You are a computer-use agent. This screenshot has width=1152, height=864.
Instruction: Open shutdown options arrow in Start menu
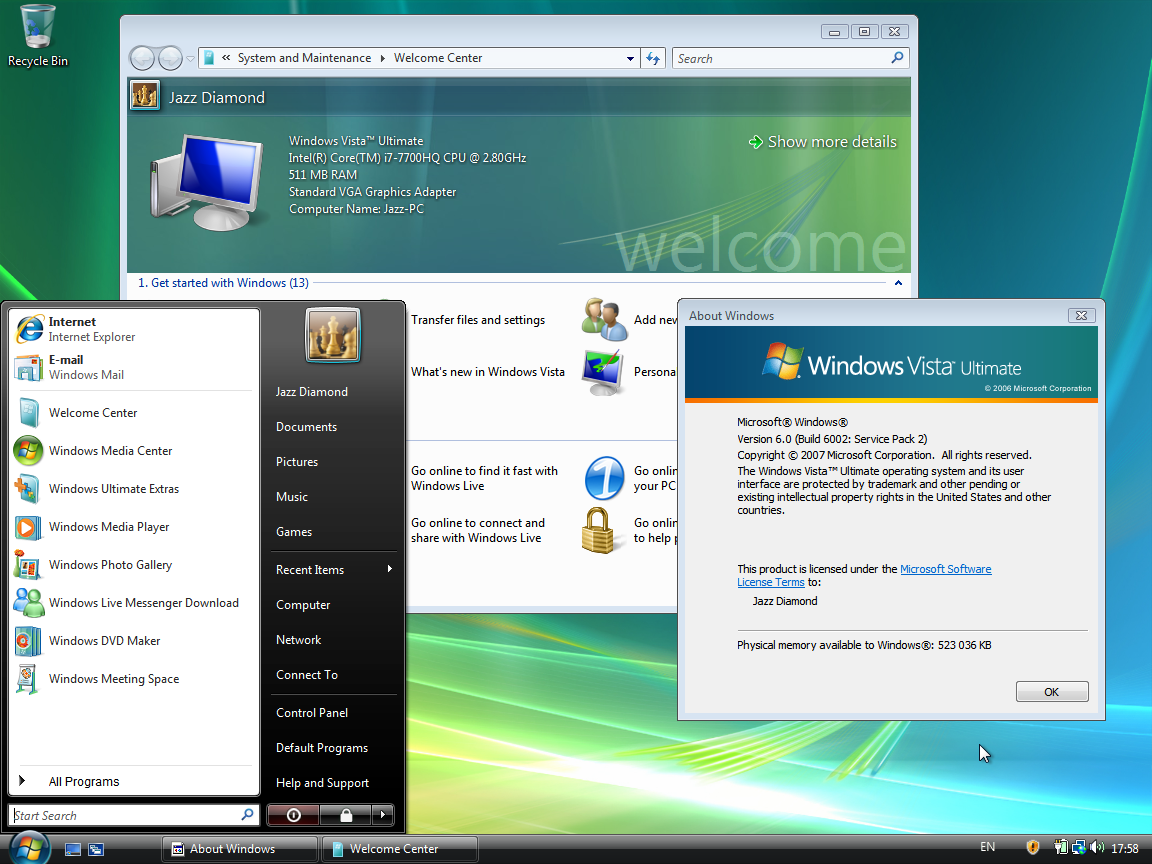(x=383, y=815)
